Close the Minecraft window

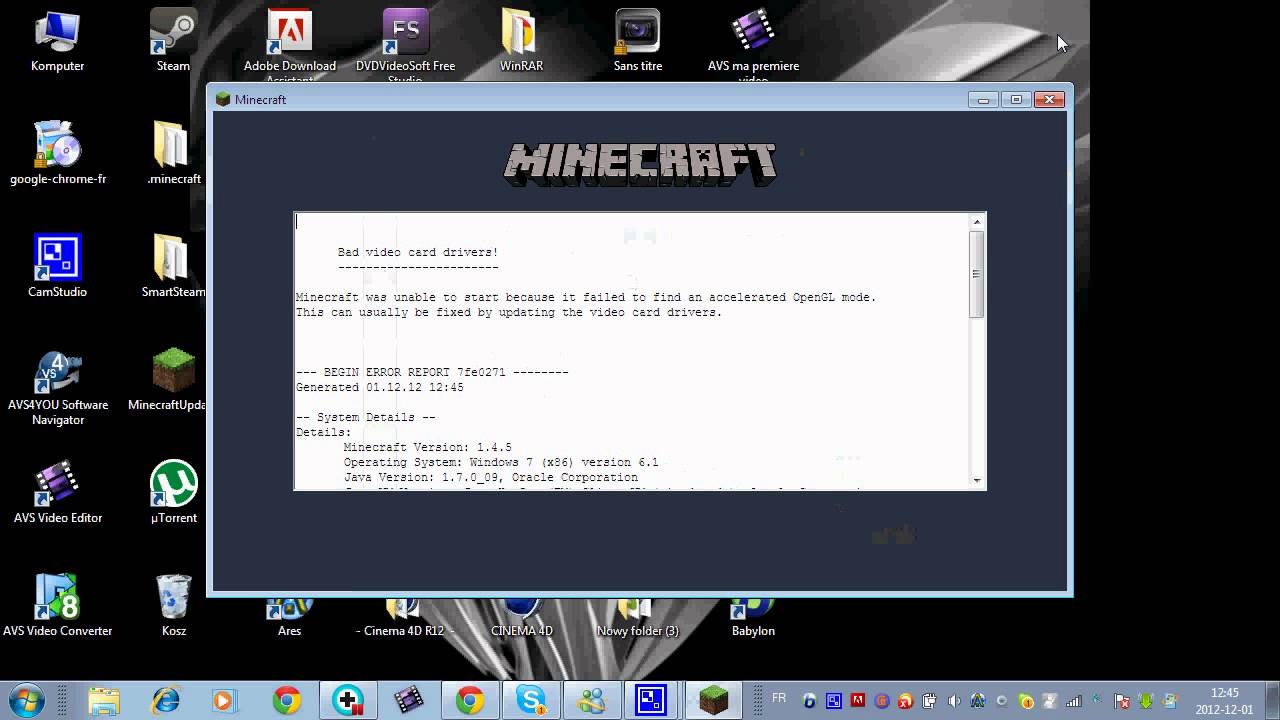pyautogui.click(x=1049, y=99)
